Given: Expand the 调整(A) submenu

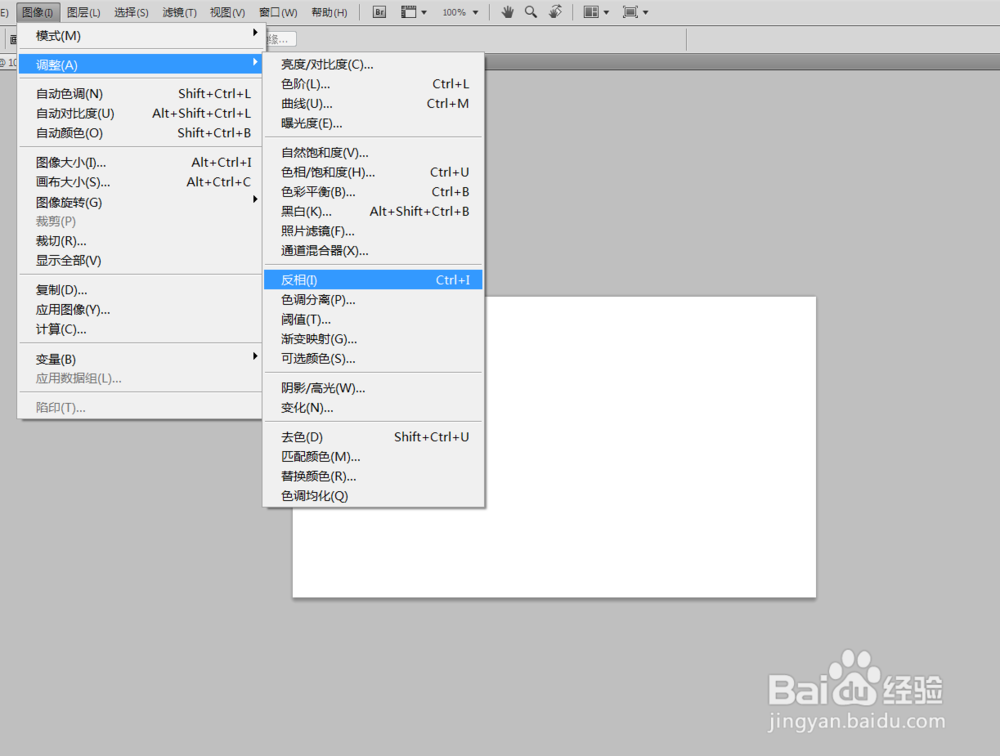Looking at the screenshot, I should [x=140, y=64].
